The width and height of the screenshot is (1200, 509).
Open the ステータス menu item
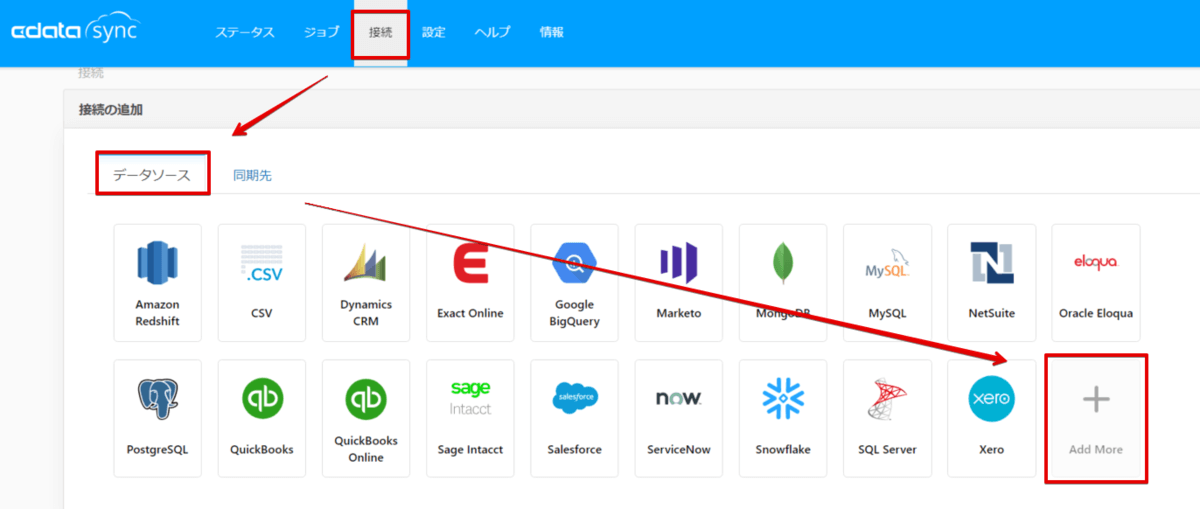(x=245, y=32)
